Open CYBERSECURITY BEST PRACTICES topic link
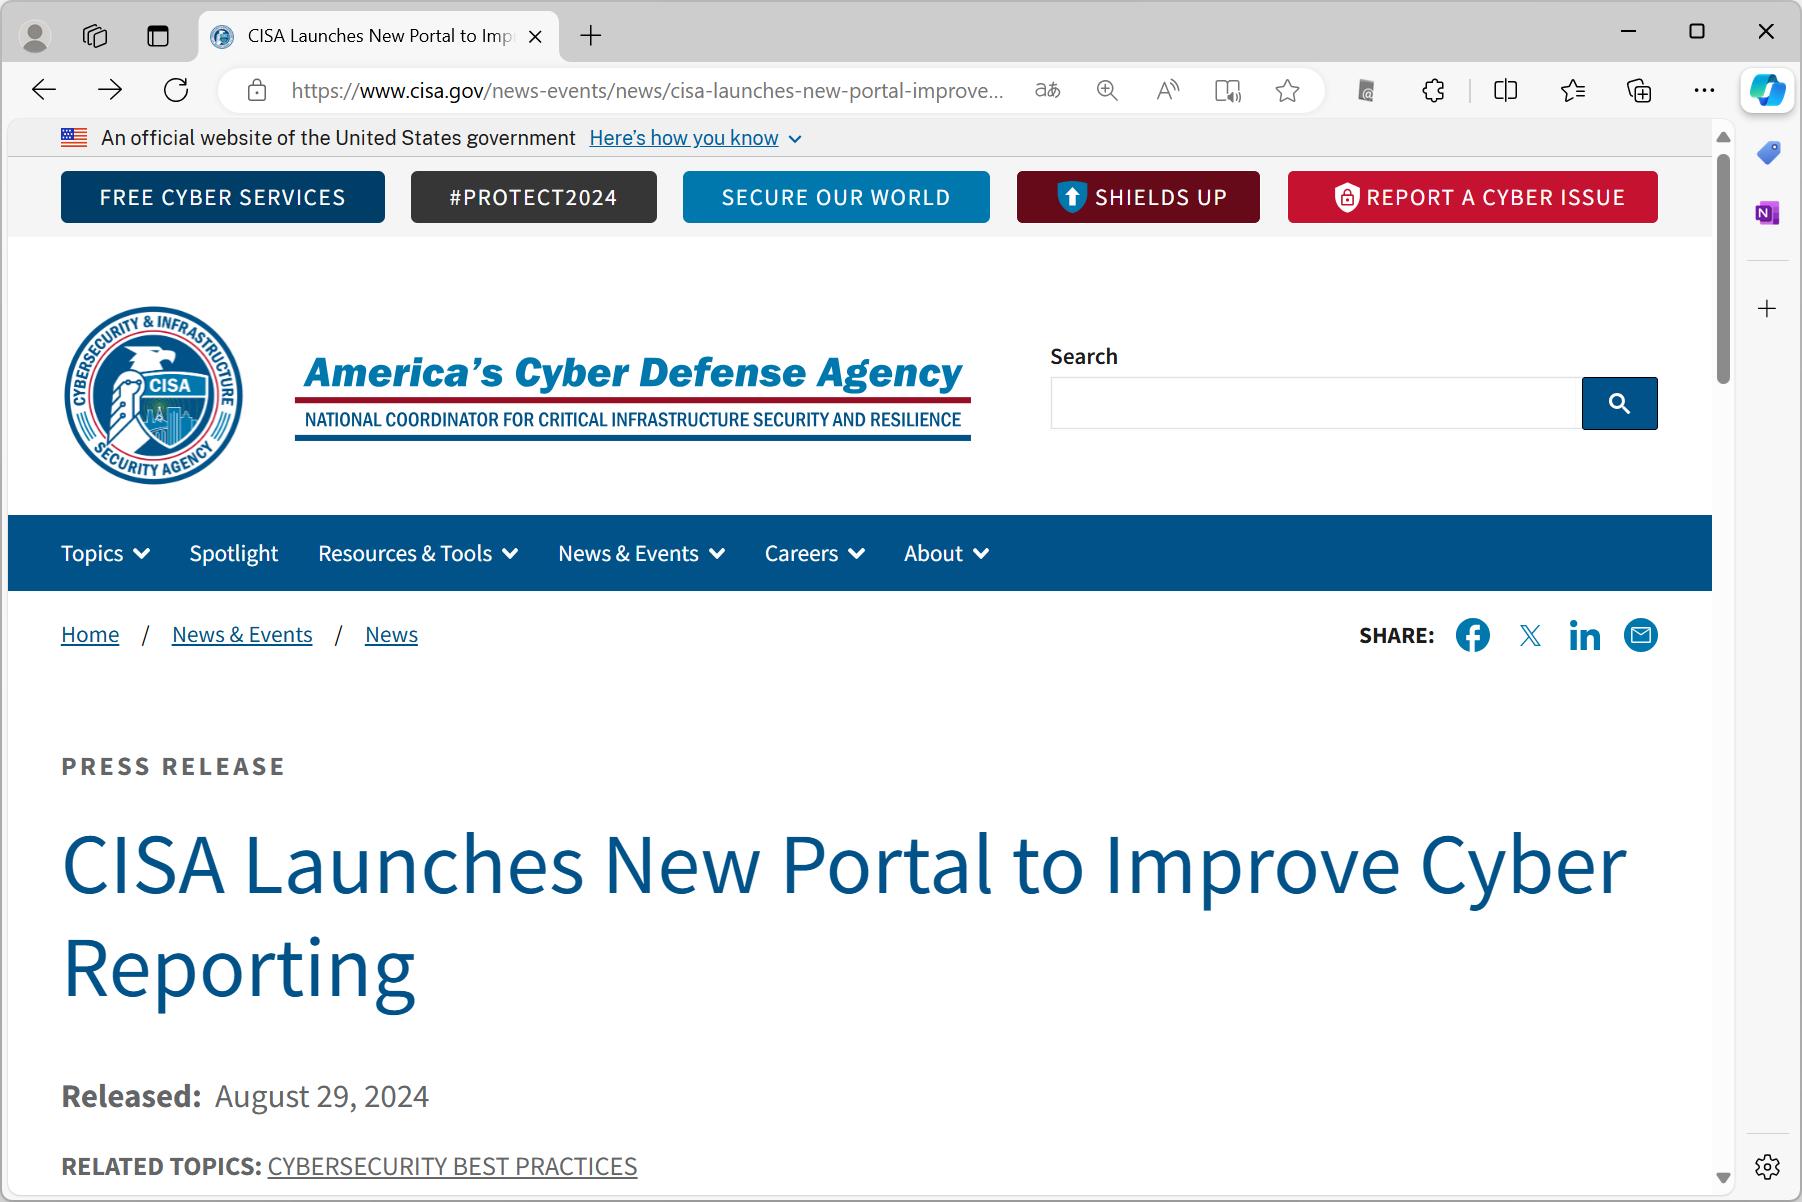1802x1202 pixels. 452,1166
